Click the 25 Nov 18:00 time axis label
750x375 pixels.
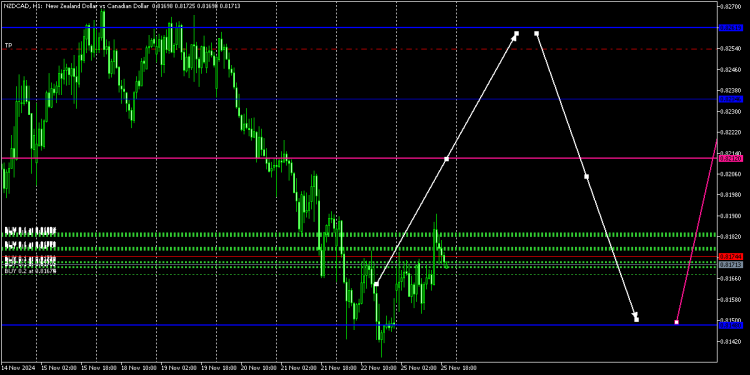pyautogui.click(x=459, y=368)
